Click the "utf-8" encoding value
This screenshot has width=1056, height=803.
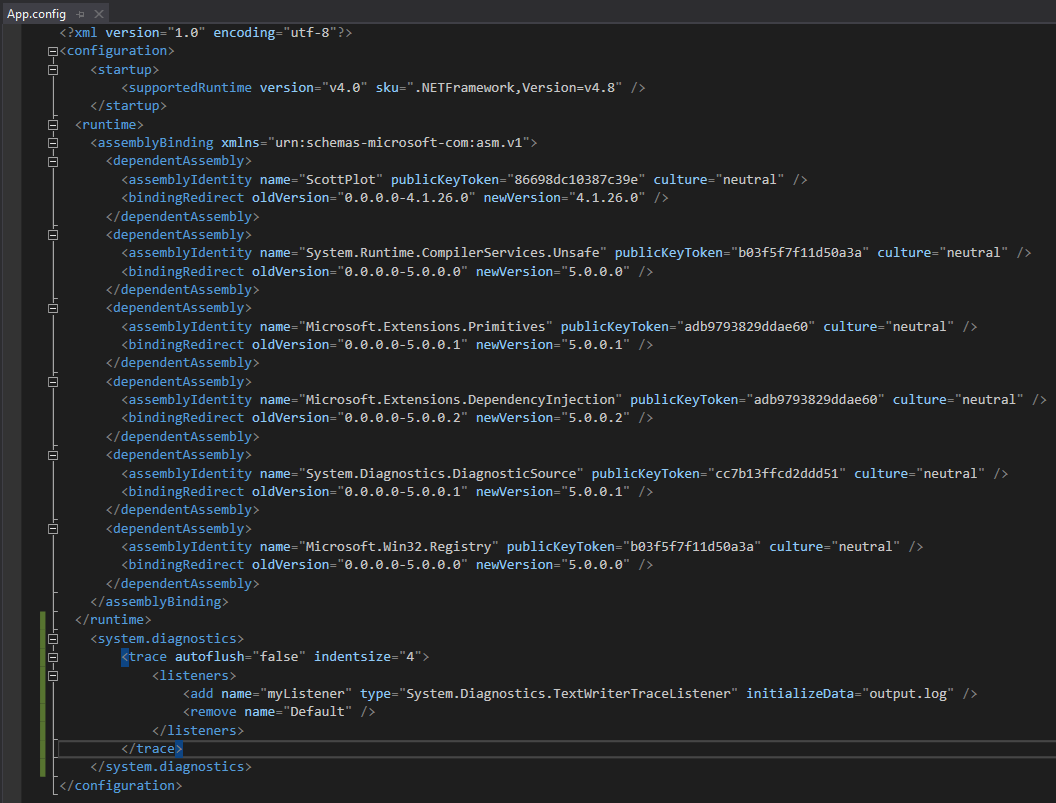tap(310, 32)
